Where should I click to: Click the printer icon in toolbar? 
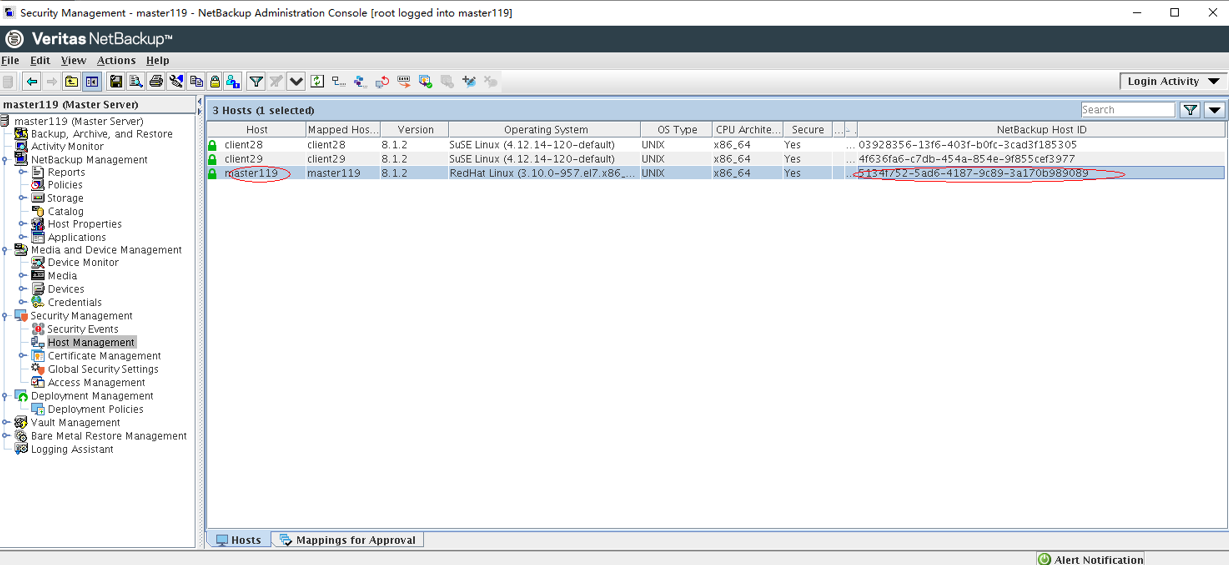156,82
